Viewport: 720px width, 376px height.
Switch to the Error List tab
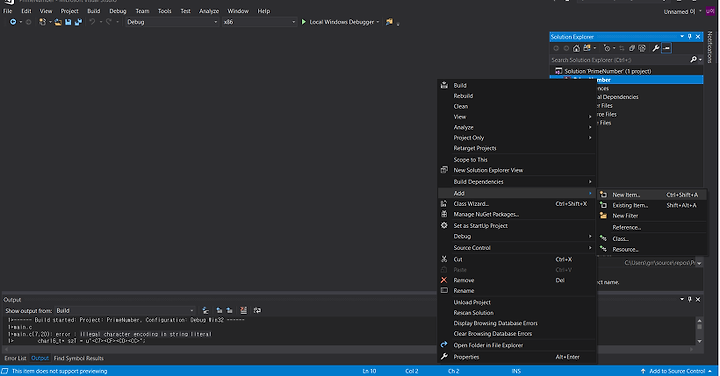(15, 359)
